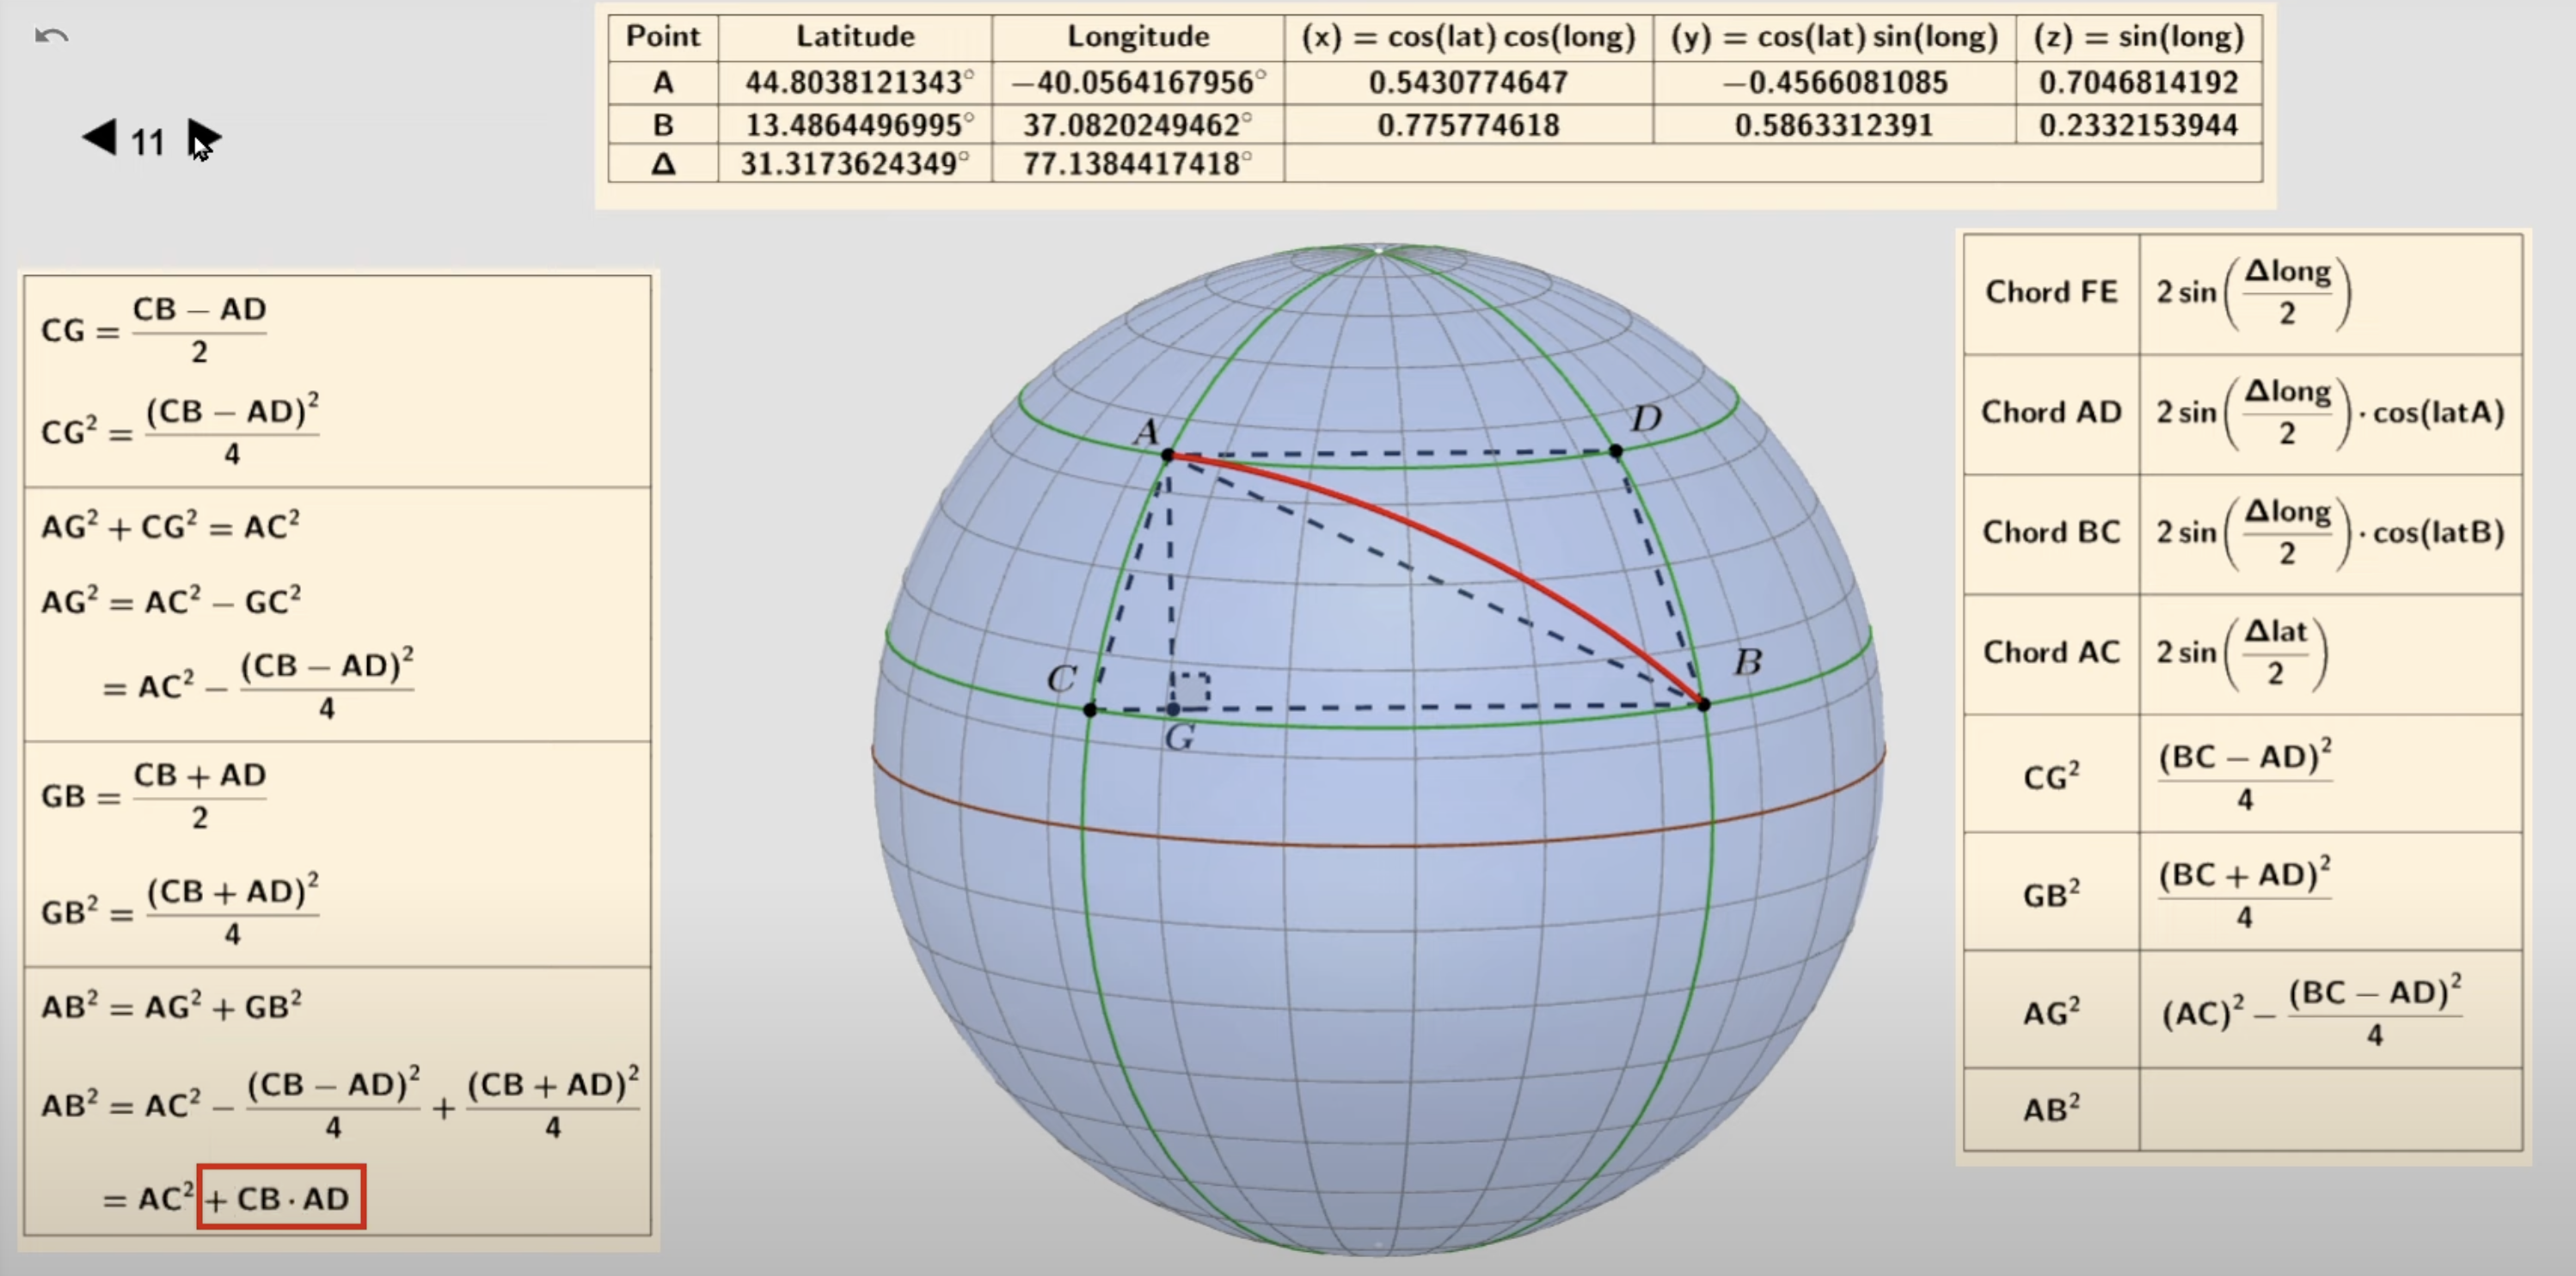Select point A on the sphere

pyautogui.click(x=1167, y=455)
